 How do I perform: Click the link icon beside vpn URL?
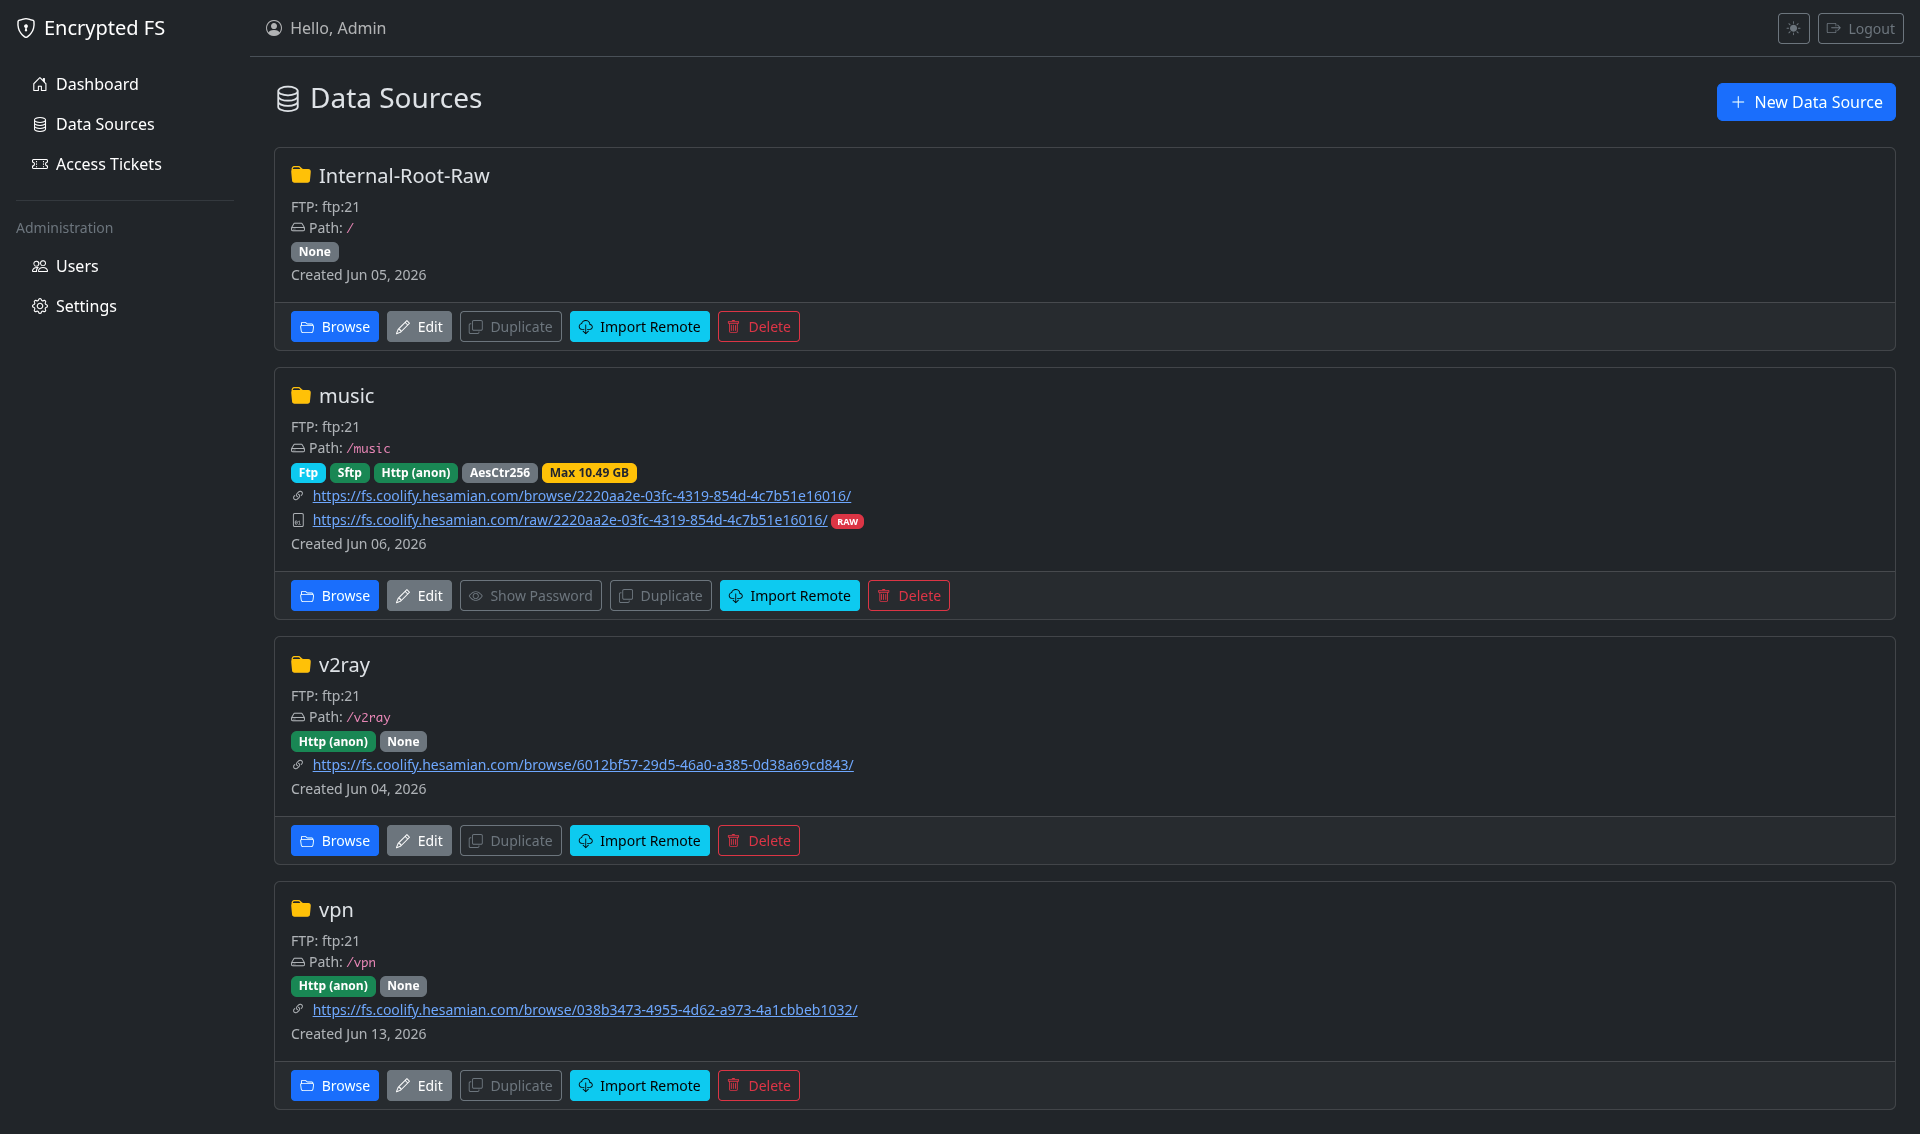click(297, 1009)
